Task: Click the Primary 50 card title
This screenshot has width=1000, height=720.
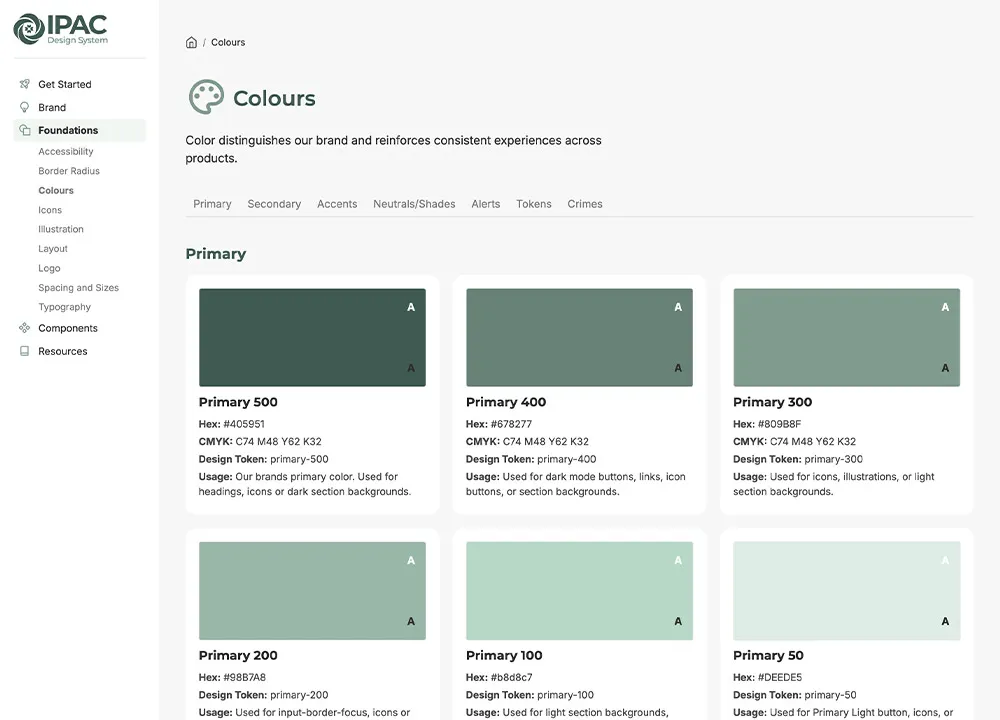Action: [x=768, y=655]
